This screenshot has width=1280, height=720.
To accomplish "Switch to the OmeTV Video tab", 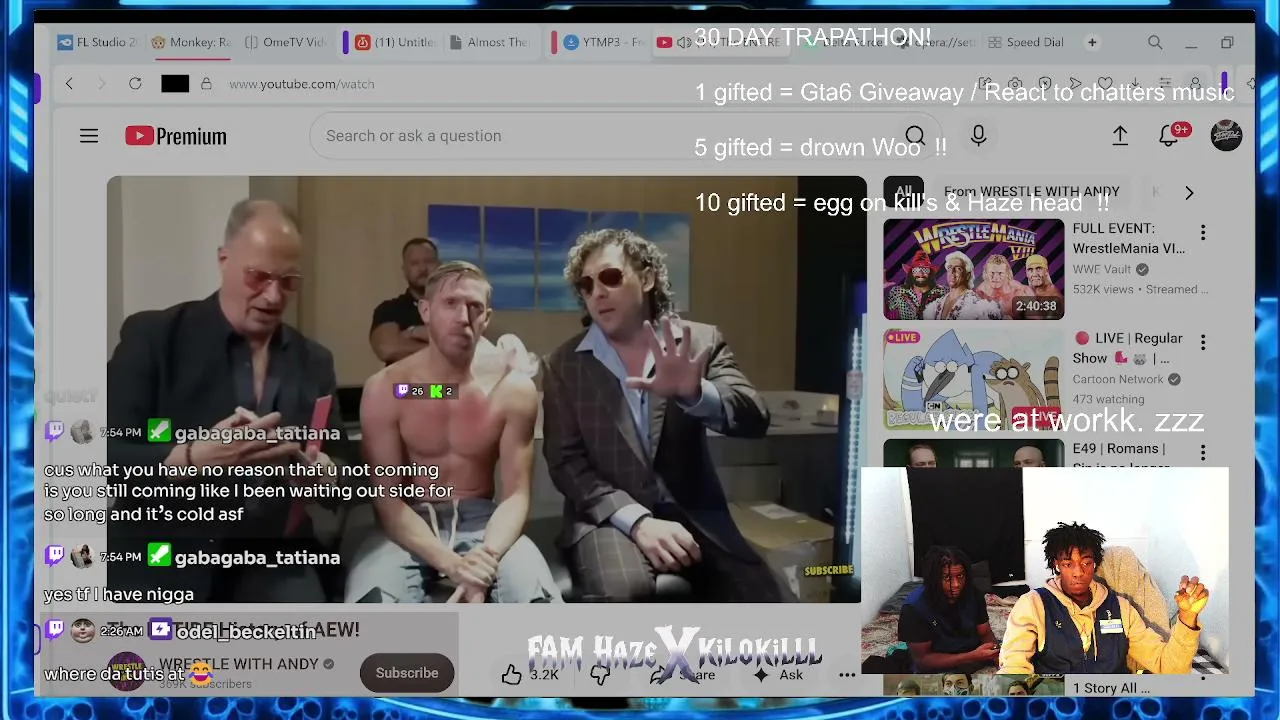I will [x=286, y=43].
